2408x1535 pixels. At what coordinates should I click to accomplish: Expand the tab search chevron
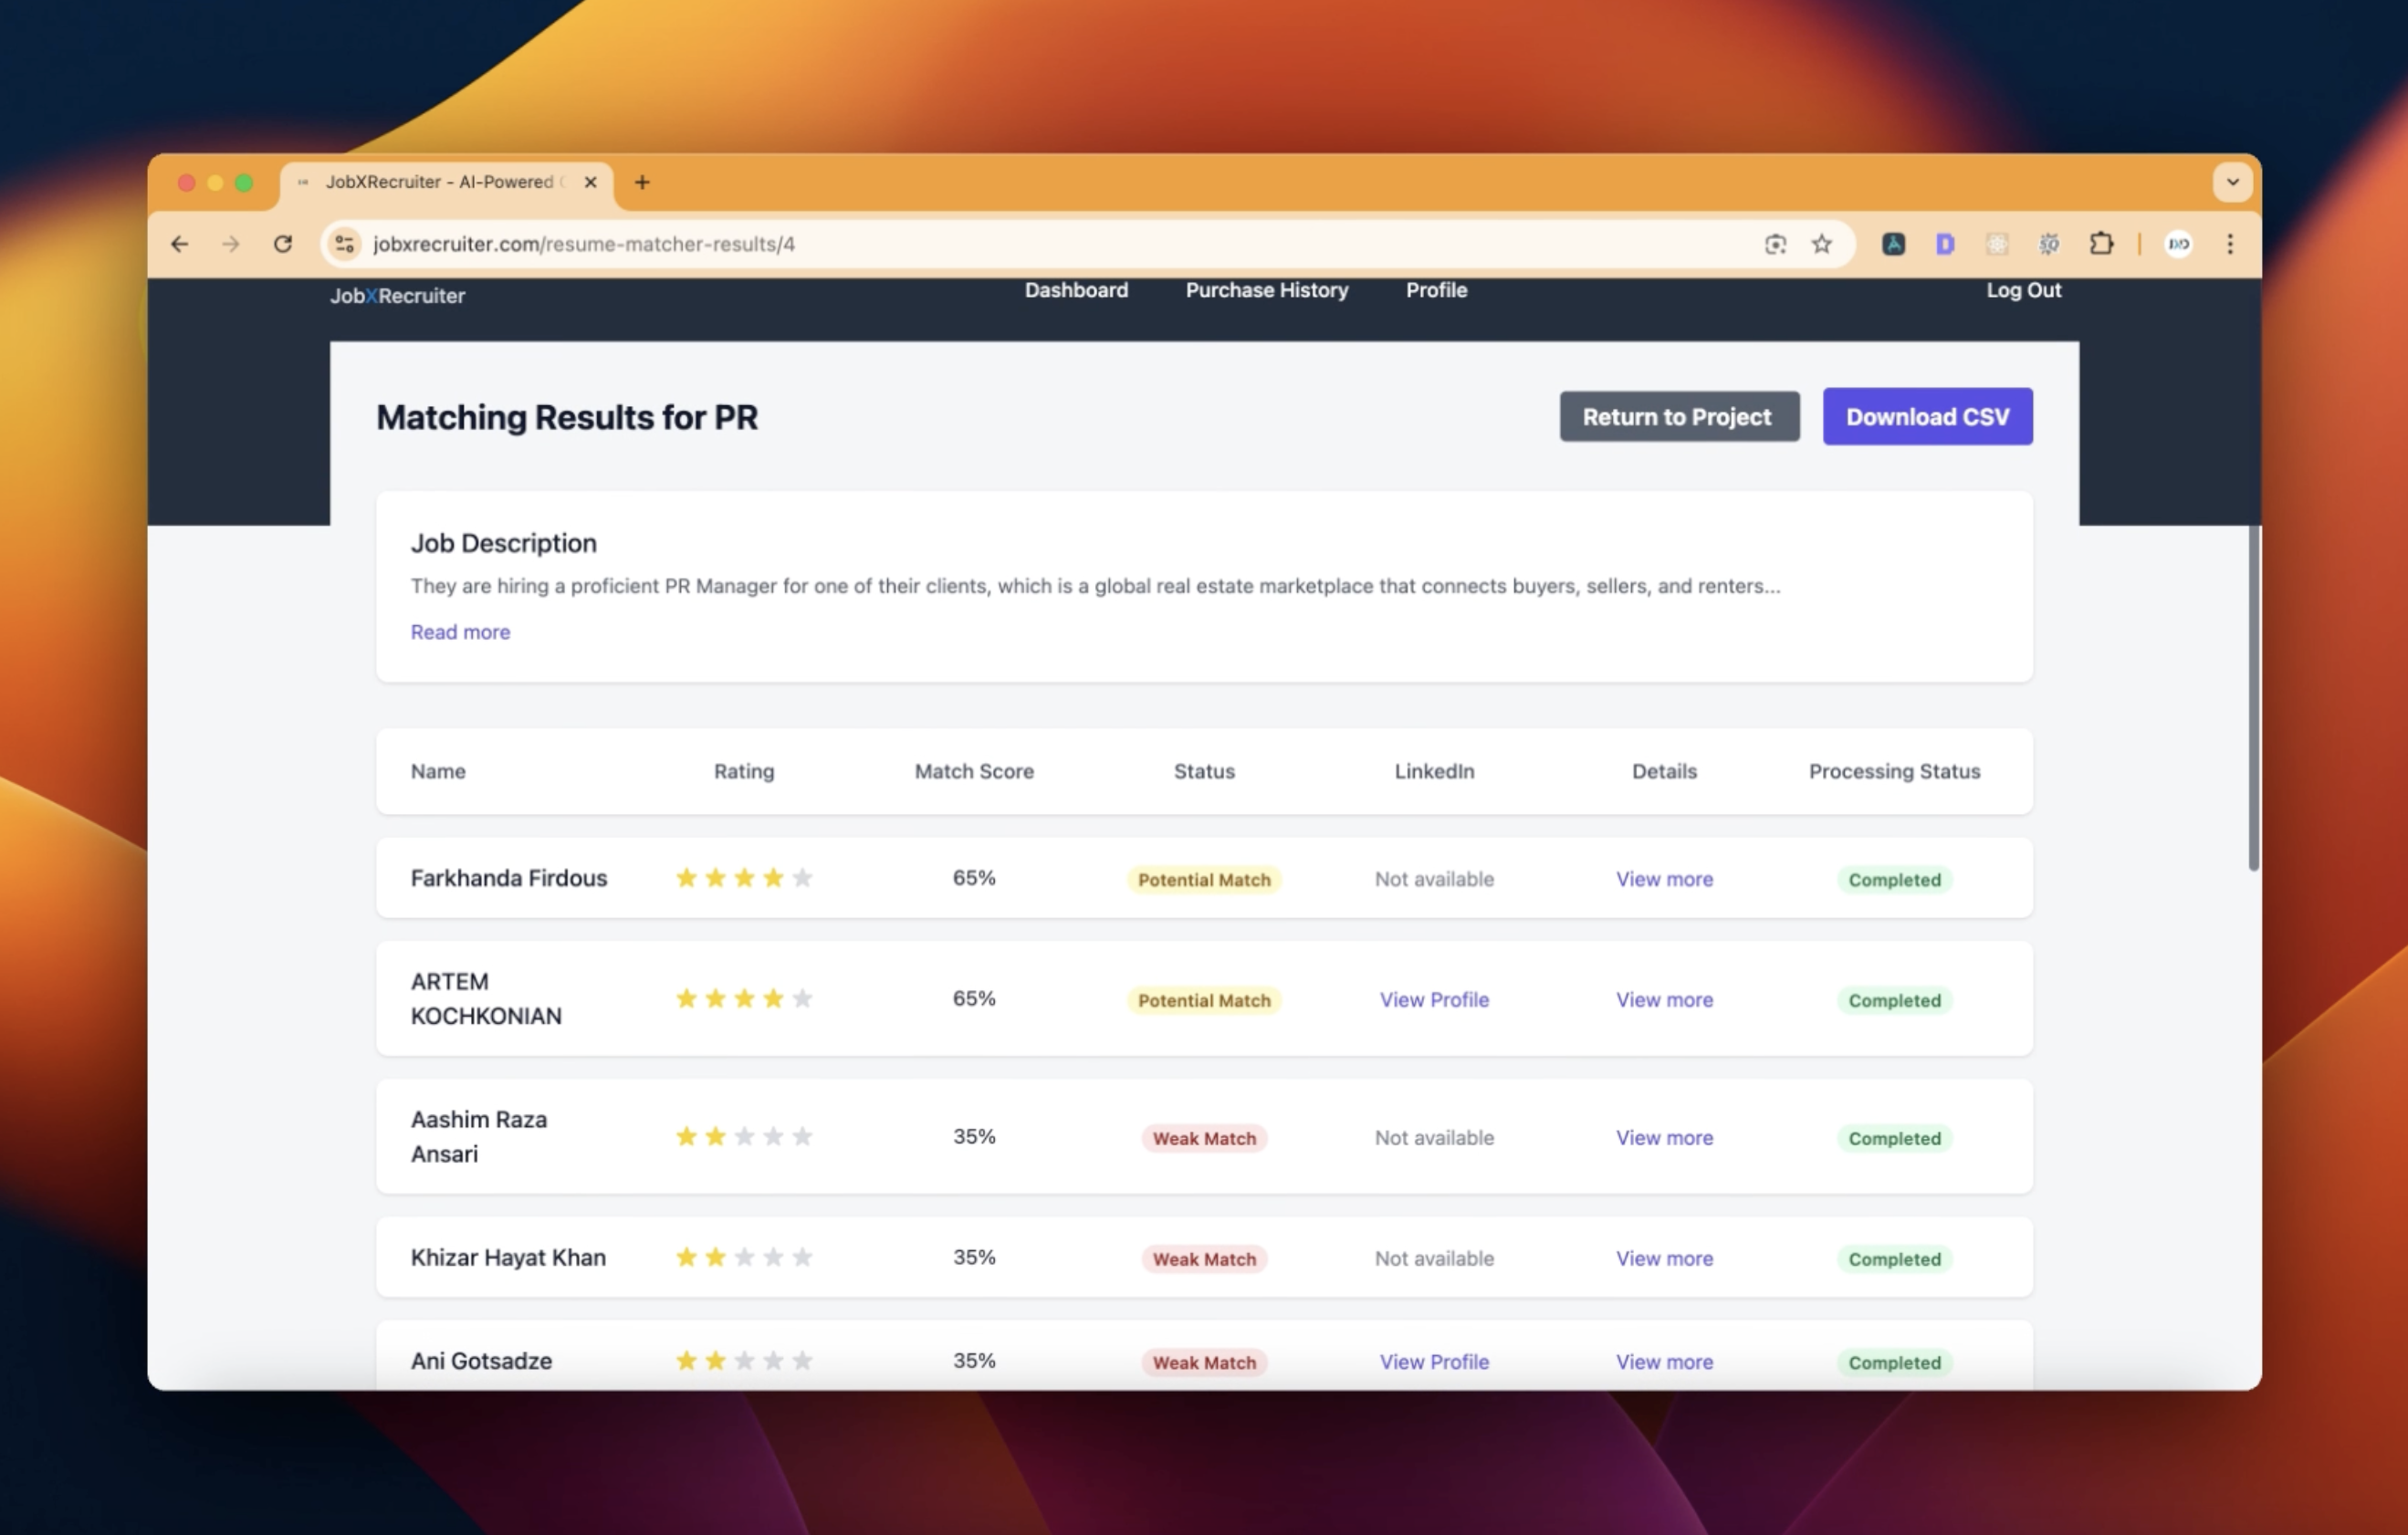click(x=2232, y=182)
